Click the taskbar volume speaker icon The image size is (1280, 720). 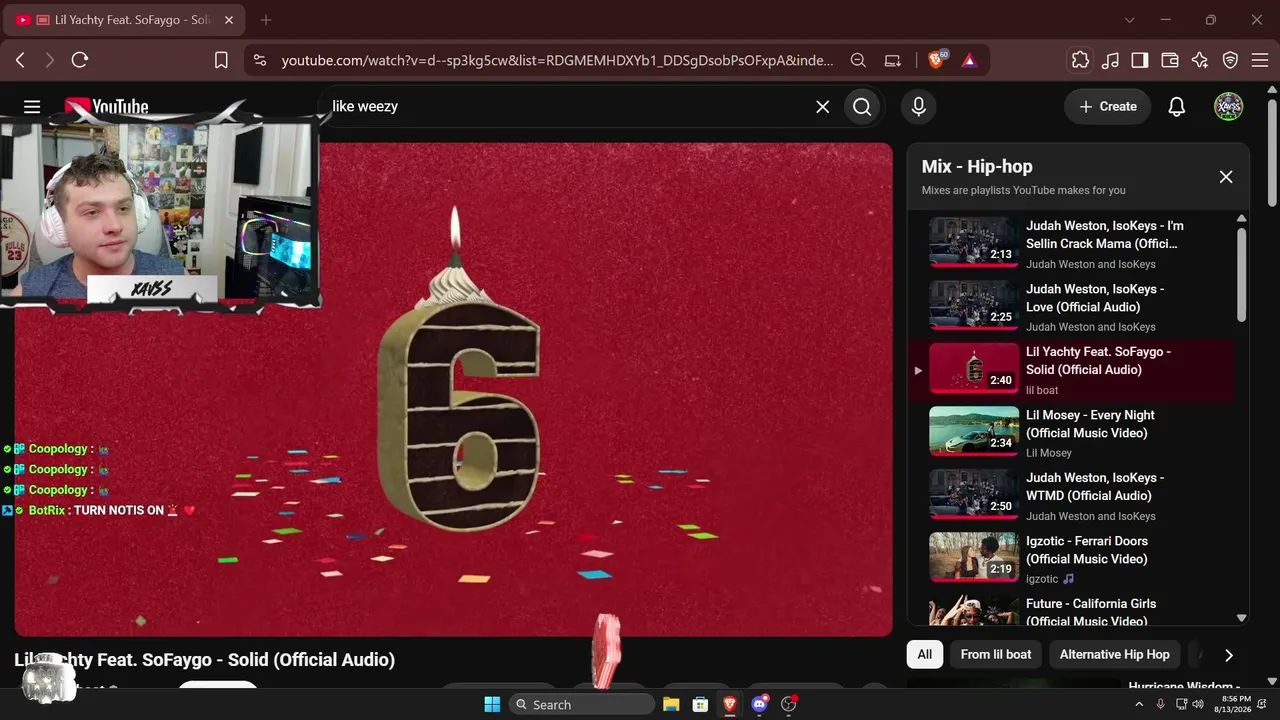click(1198, 704)
